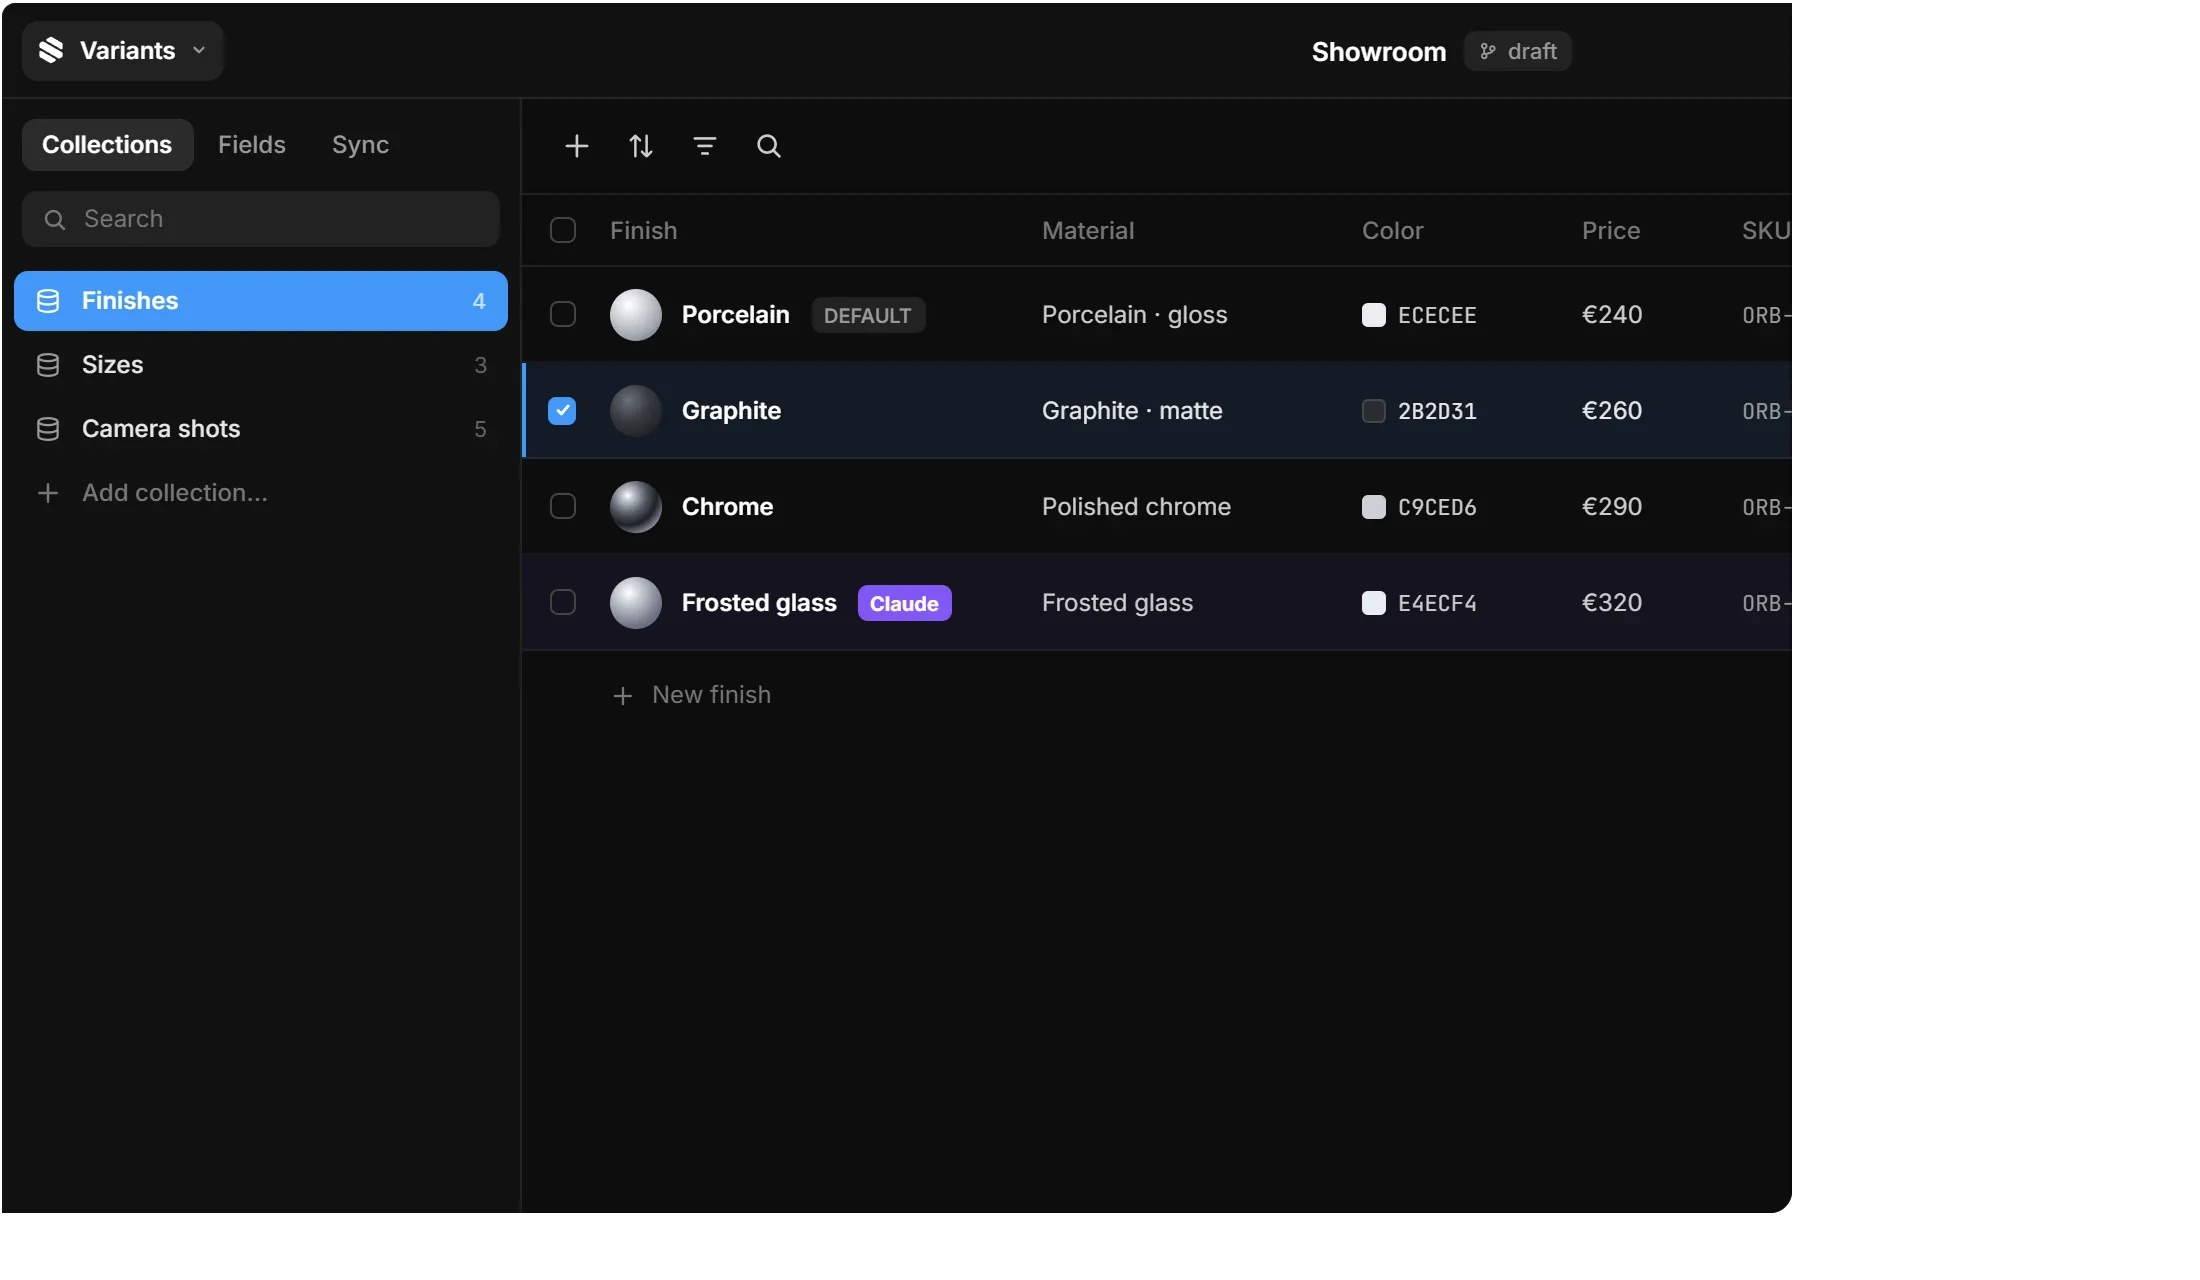2200x1280 pixels.
Task: Switch to the Collections tab
Action: [x=107, y=145]
